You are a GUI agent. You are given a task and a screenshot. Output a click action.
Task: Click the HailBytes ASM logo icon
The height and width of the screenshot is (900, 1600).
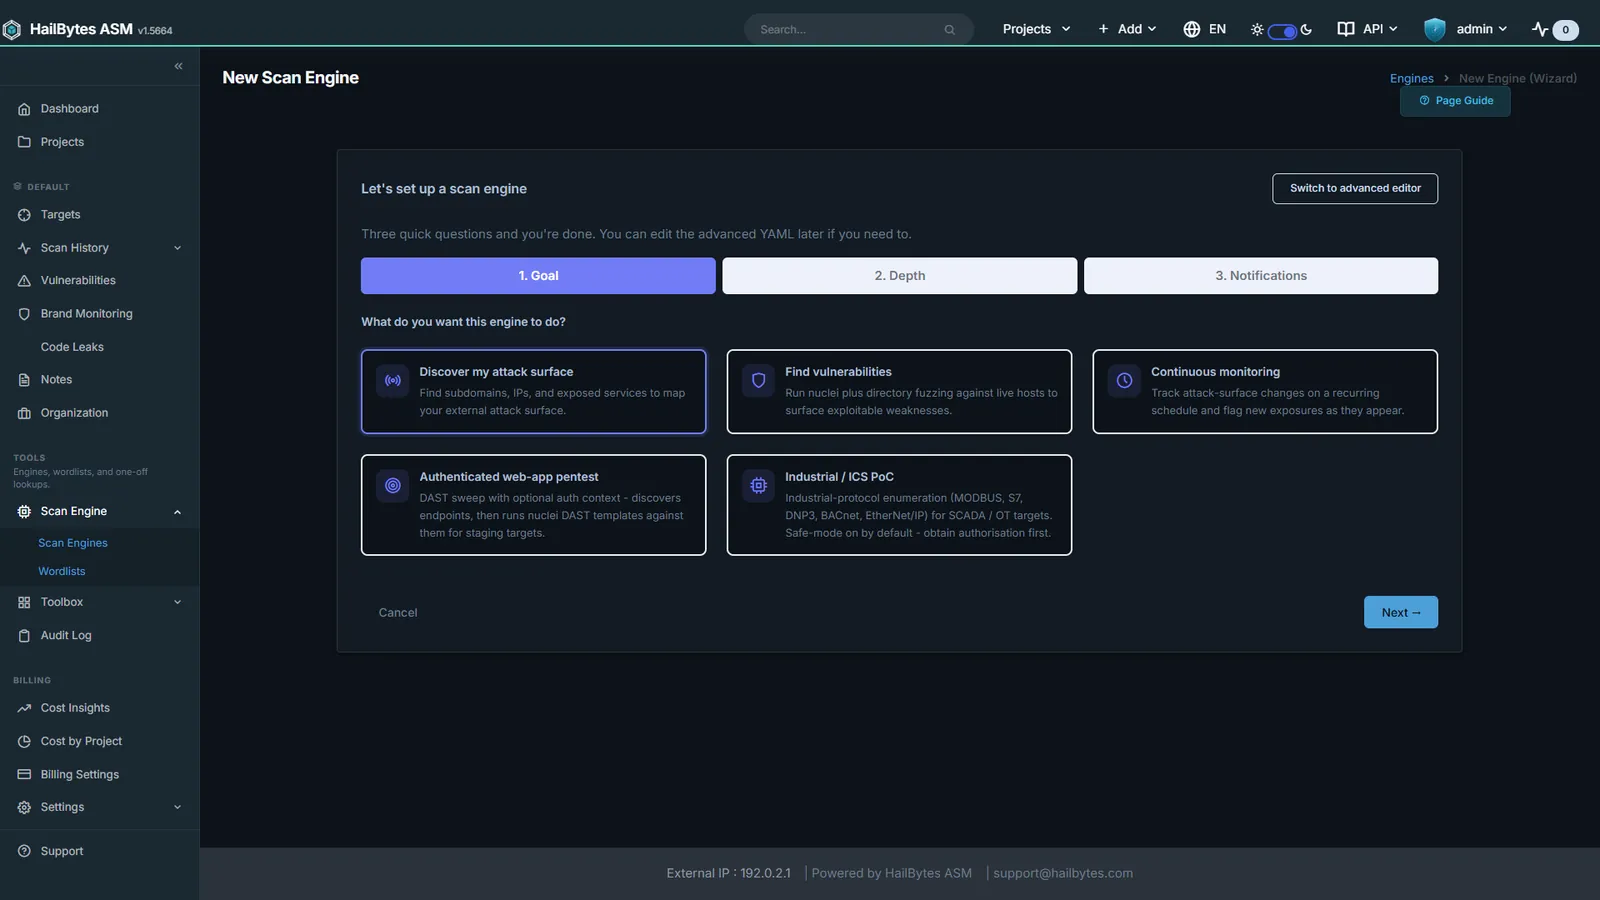pos(12,30)
